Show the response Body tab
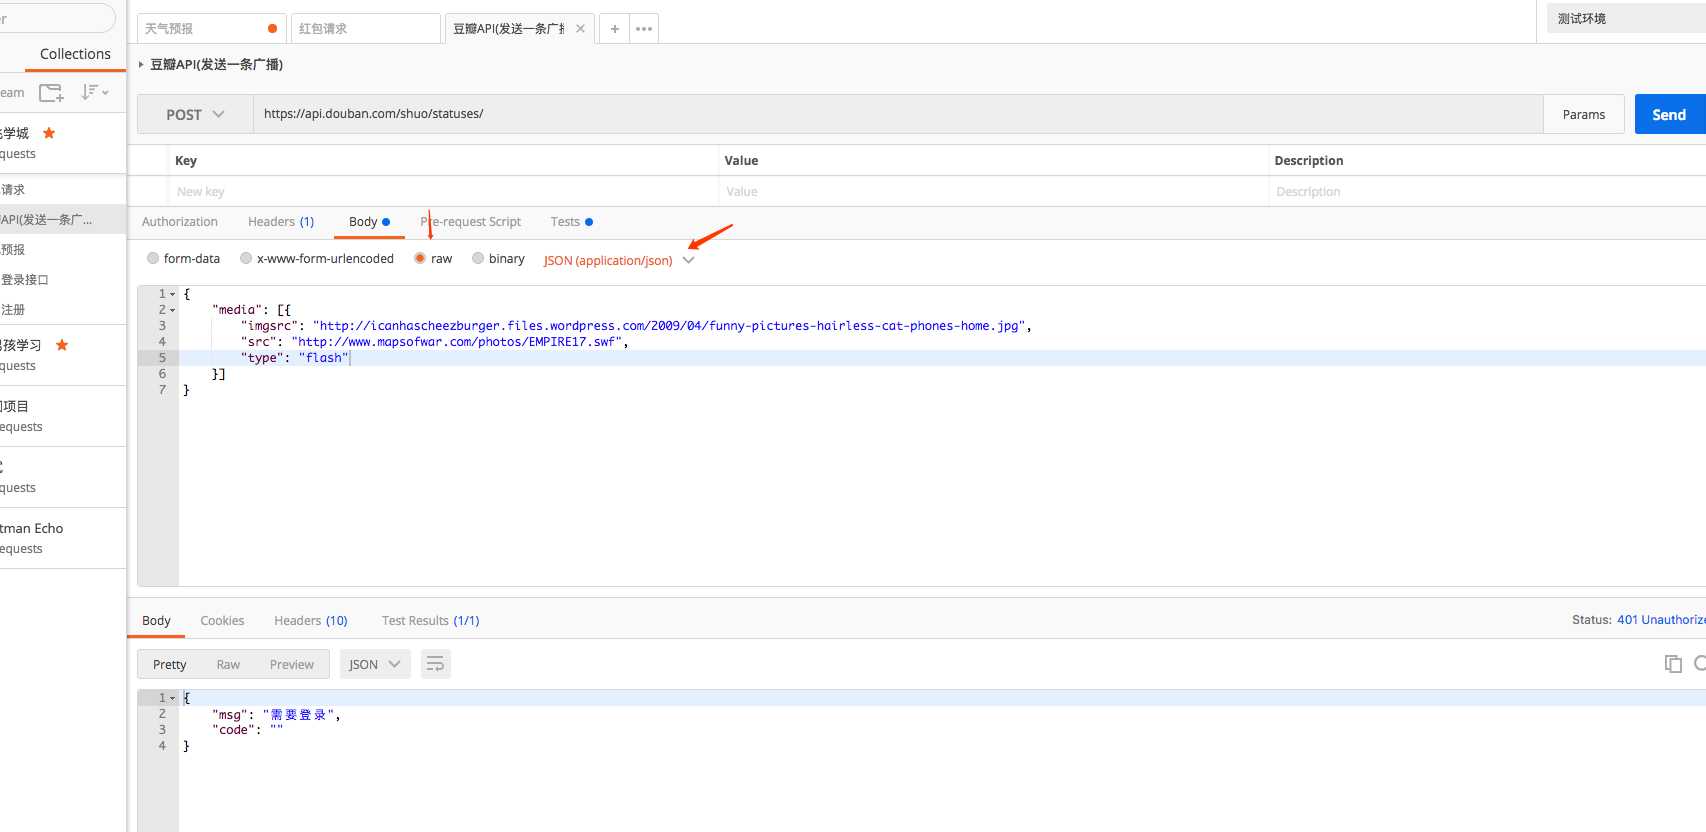This screenshot has width=1706, height=832. 156,620
